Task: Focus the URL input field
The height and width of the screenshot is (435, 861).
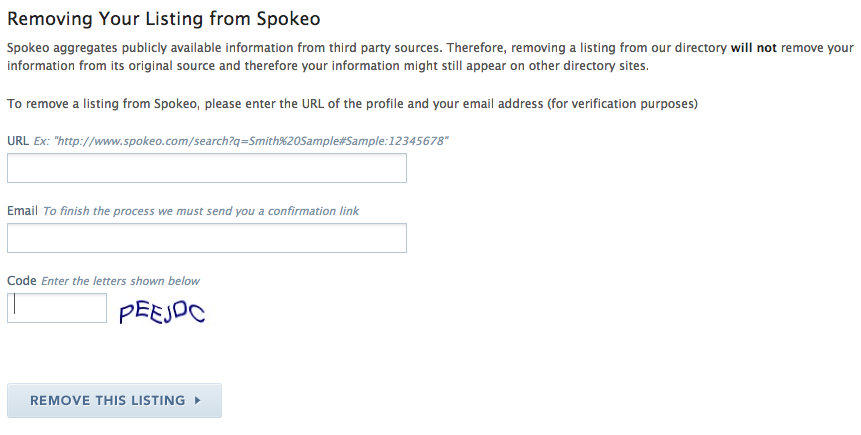Action: [207, 168]
